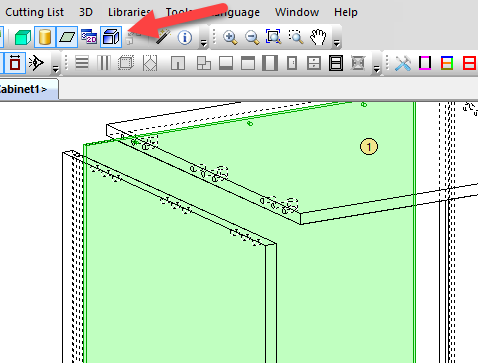The height and width of the screenshot is (363, 478).
Task: Click the cabinet bottom plinth icon
Action: (x=226, y=63)
